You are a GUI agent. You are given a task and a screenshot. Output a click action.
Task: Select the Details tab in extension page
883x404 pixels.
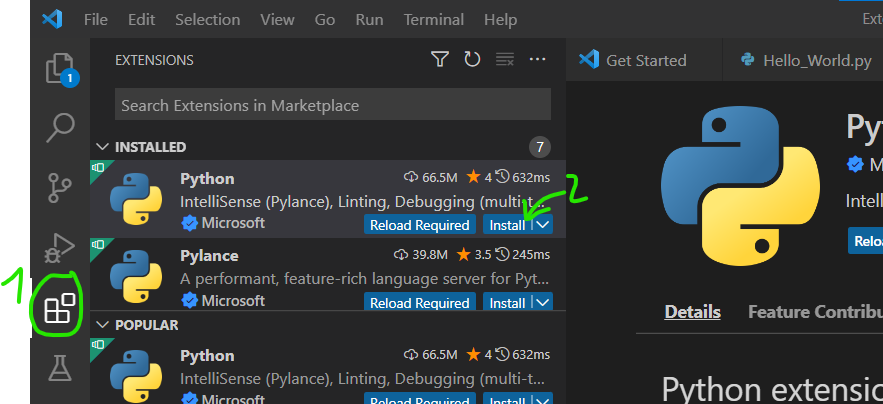pyautogui.click(x=692, y=312)
